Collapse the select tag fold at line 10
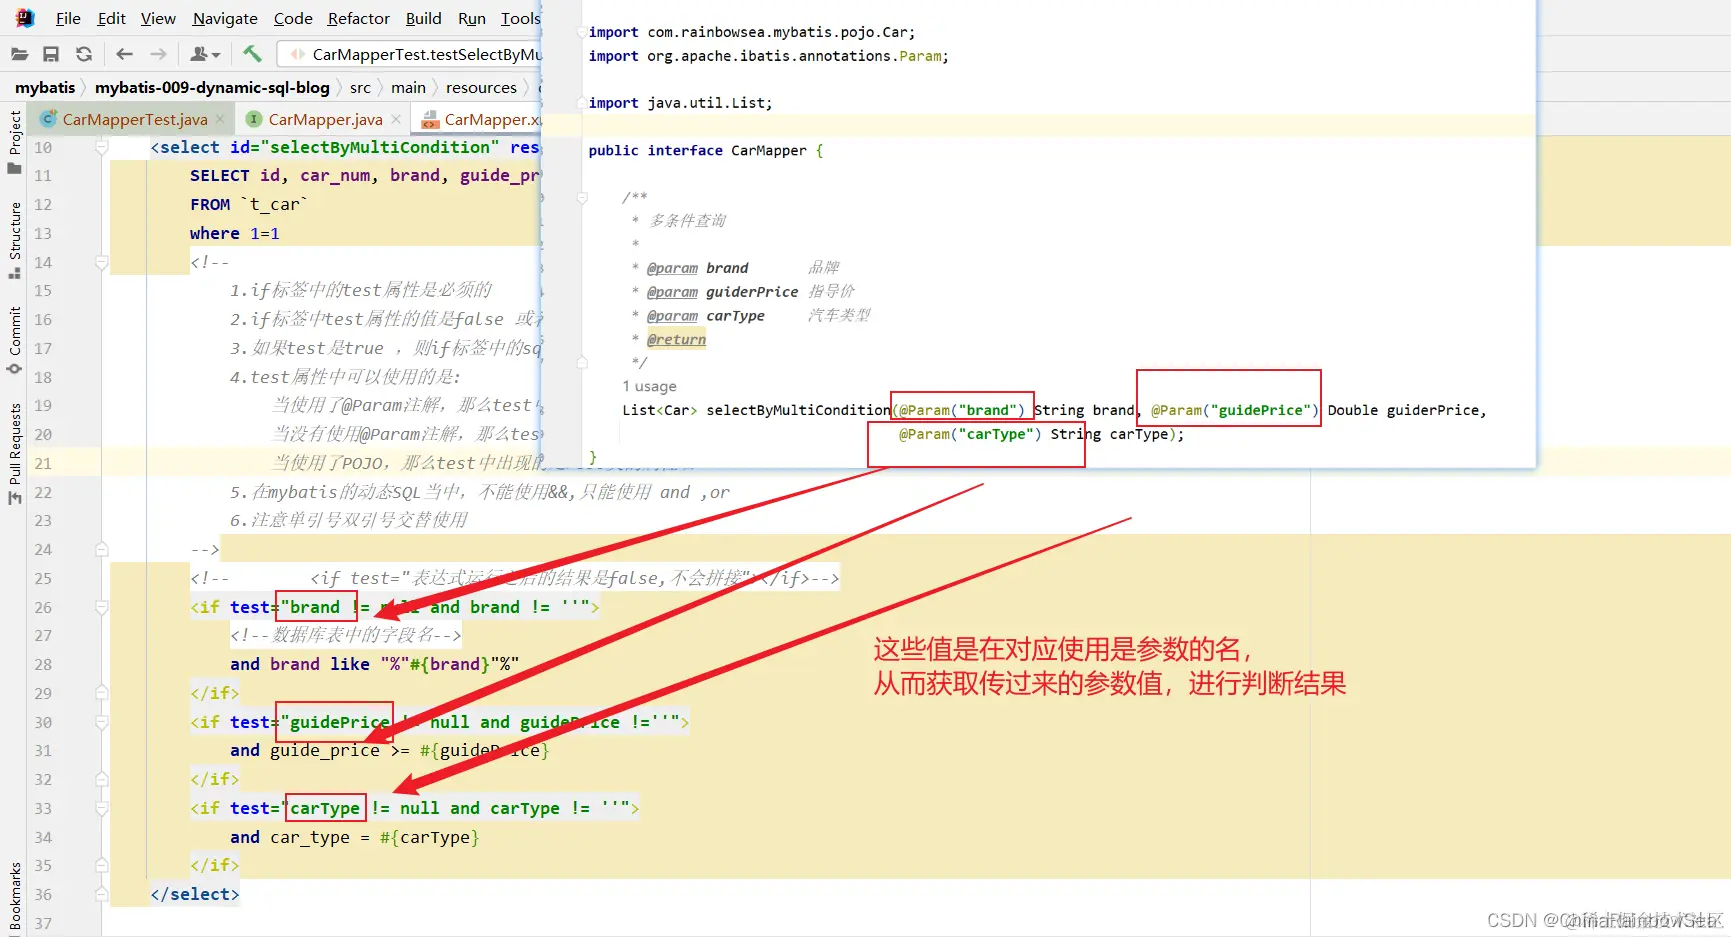Screen dimensions: 1731x937 (101, 147)
